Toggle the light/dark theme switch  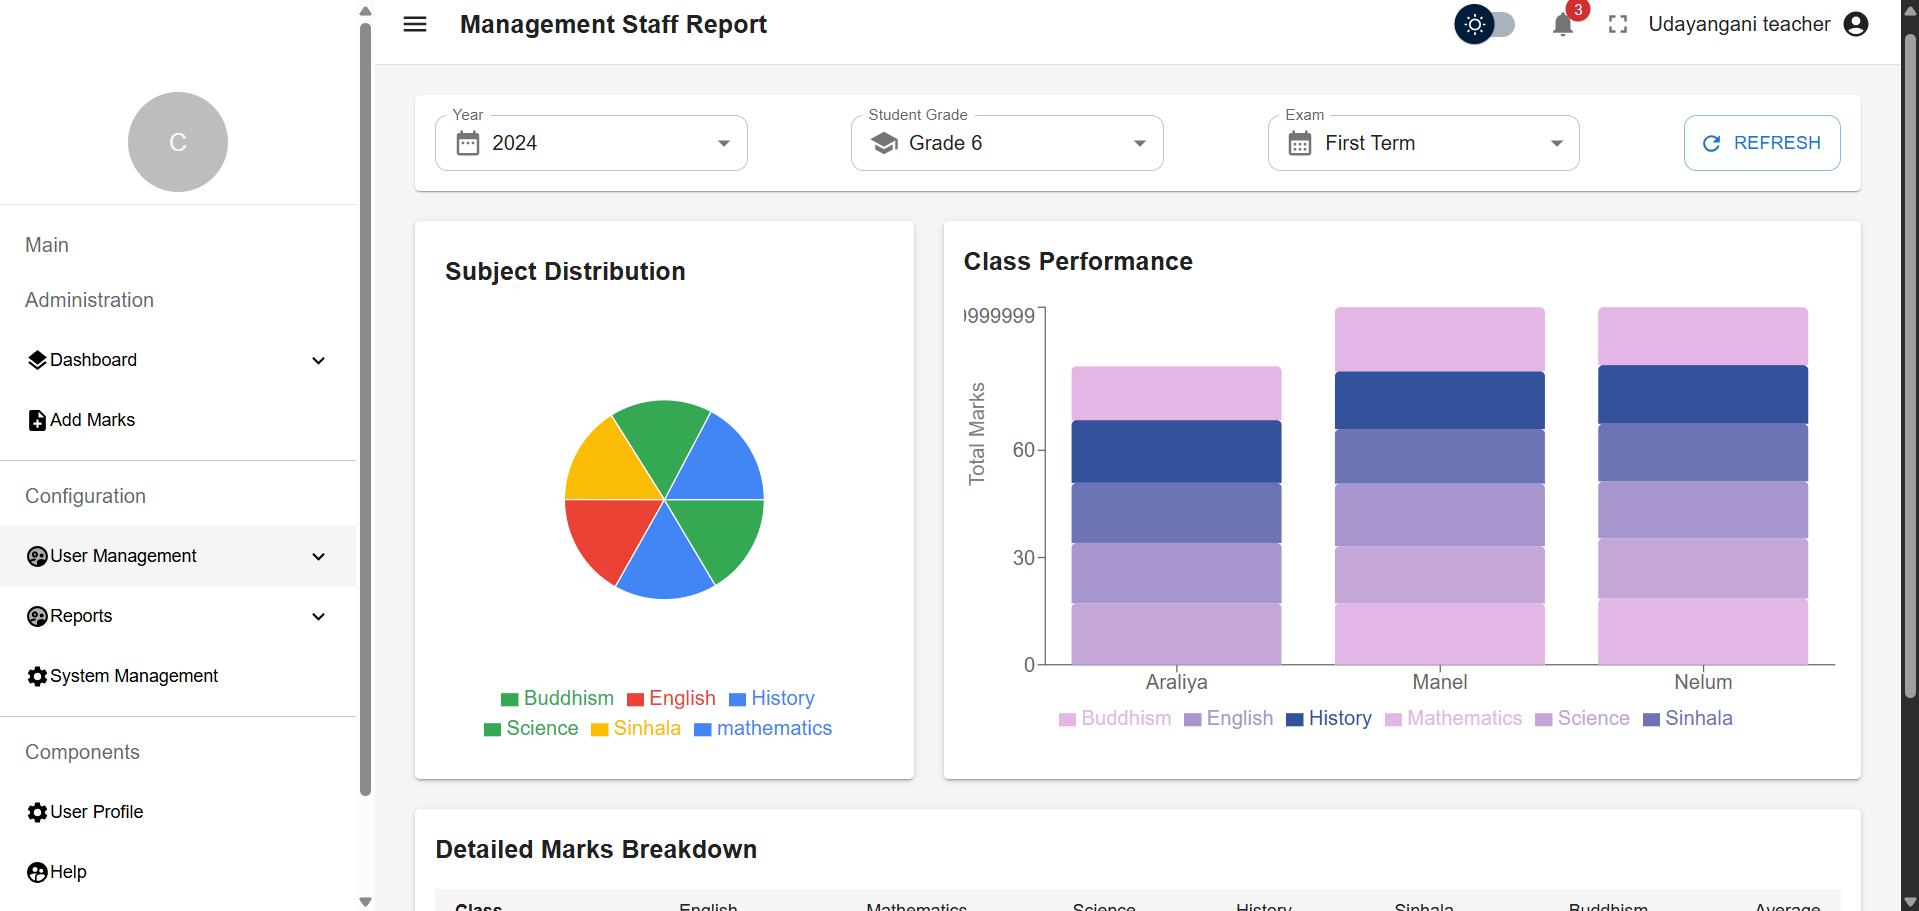1485,25
